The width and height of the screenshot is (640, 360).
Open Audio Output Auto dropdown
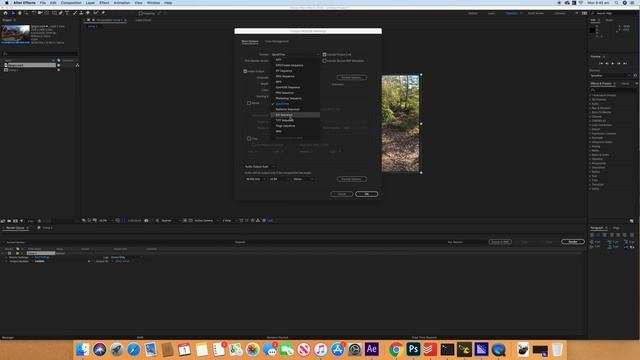click(x=260, y=167)
